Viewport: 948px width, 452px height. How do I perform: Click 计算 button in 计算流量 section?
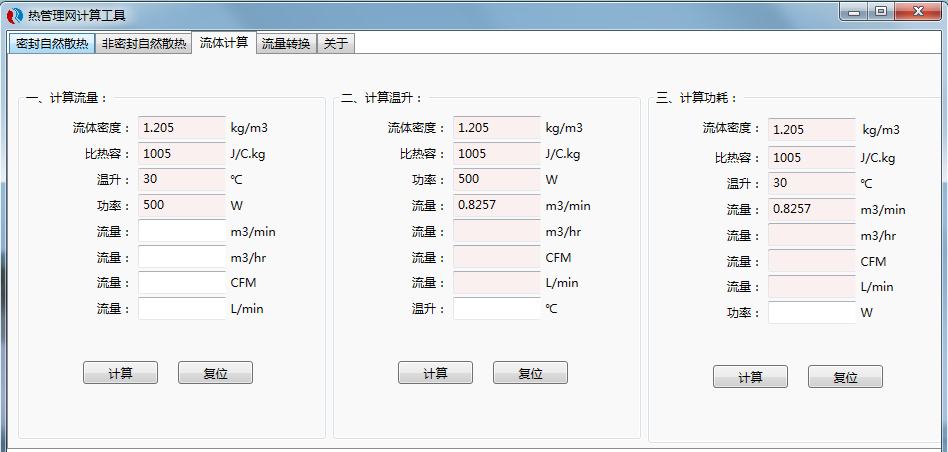pos(120,373)
